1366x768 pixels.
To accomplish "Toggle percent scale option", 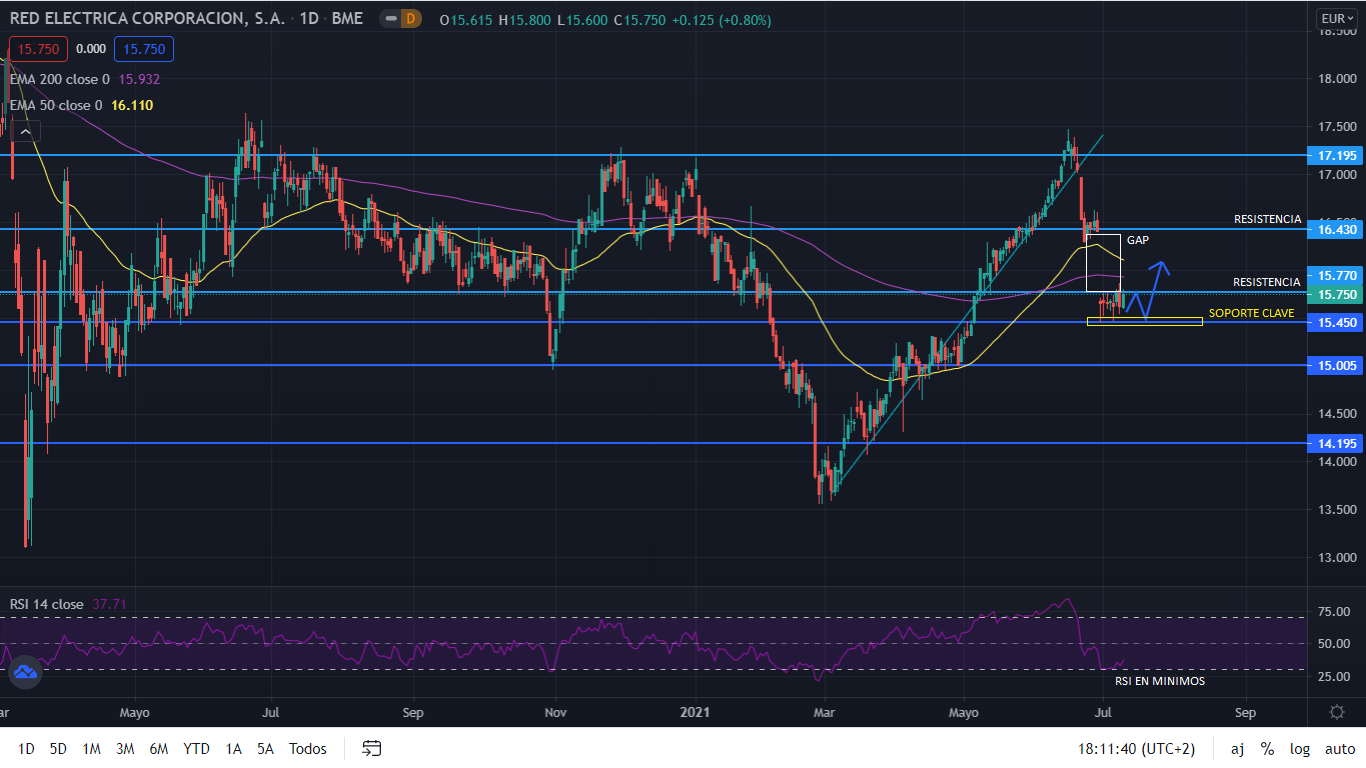I will (1267, 748).
